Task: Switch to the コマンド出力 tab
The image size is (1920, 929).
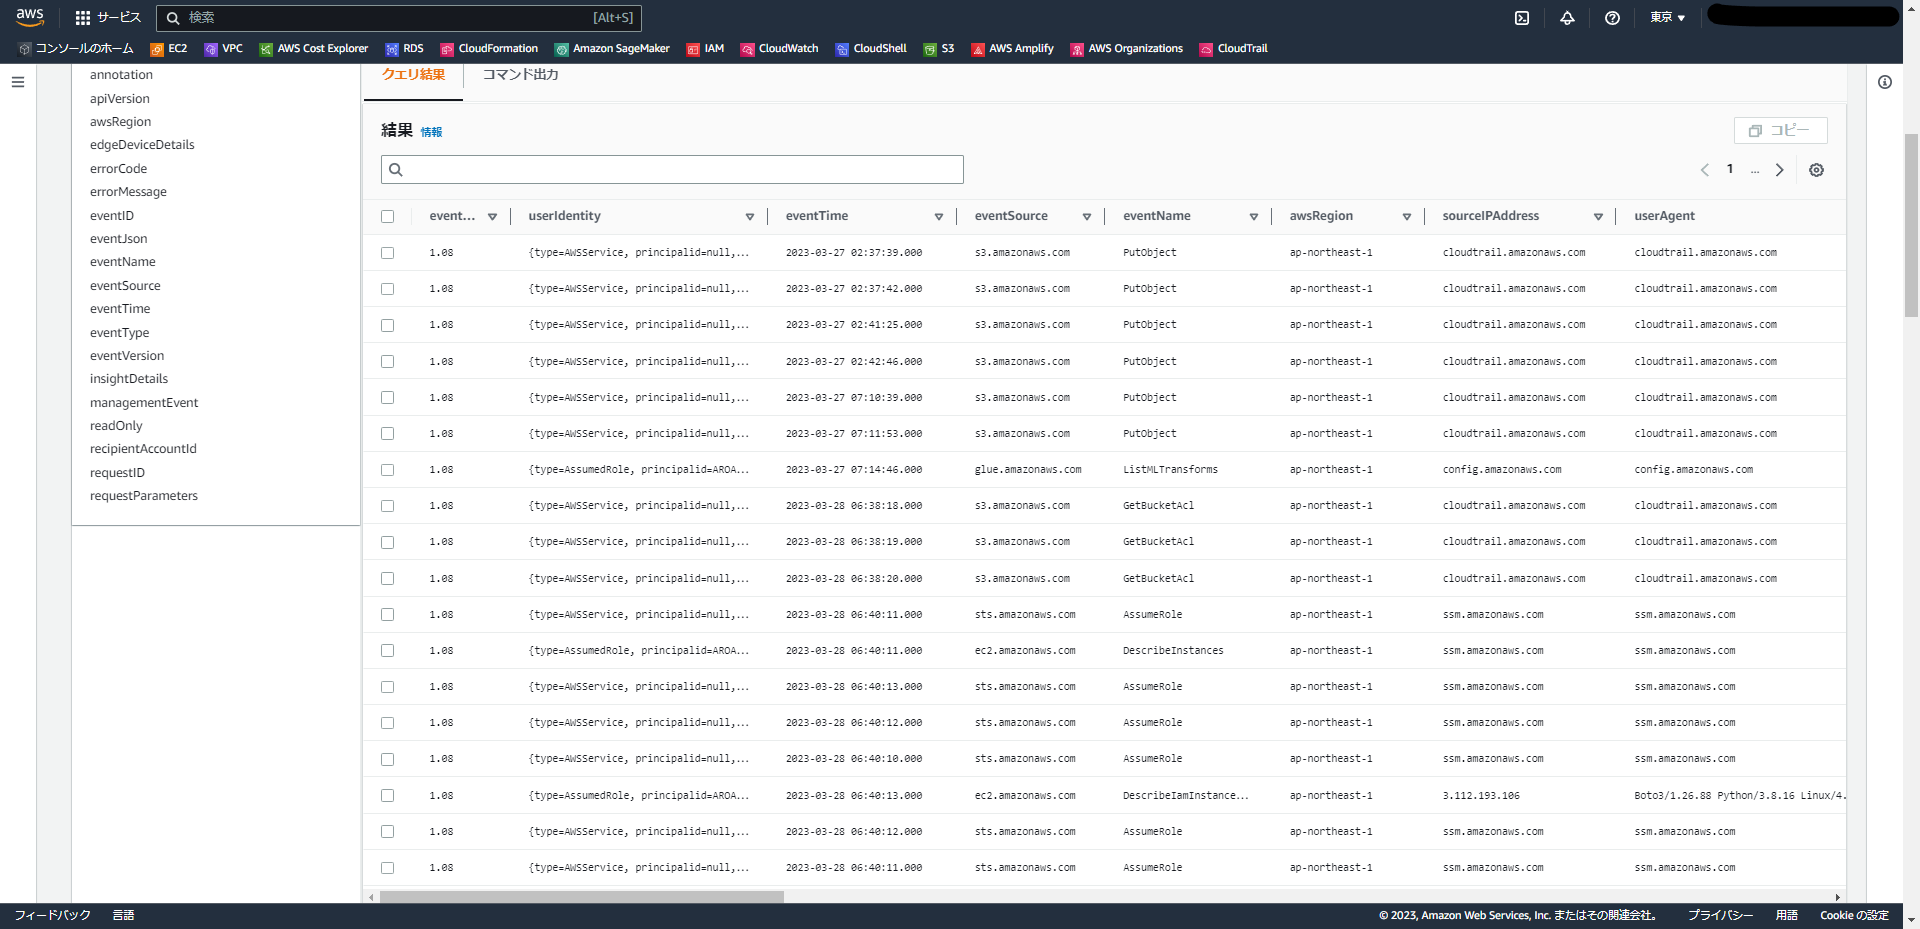Action: (520, 75)
